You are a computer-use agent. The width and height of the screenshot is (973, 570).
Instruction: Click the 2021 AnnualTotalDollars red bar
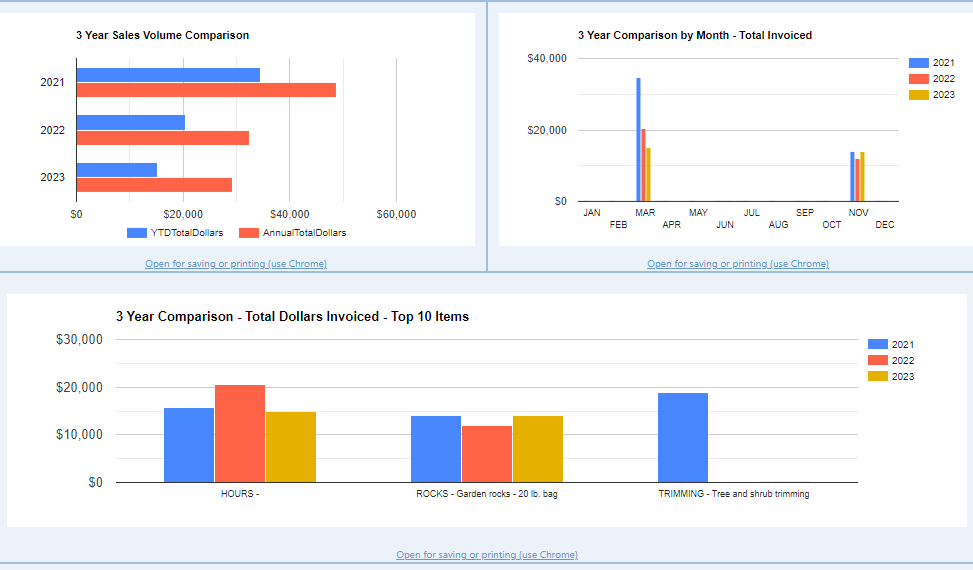tap(206, 90)
